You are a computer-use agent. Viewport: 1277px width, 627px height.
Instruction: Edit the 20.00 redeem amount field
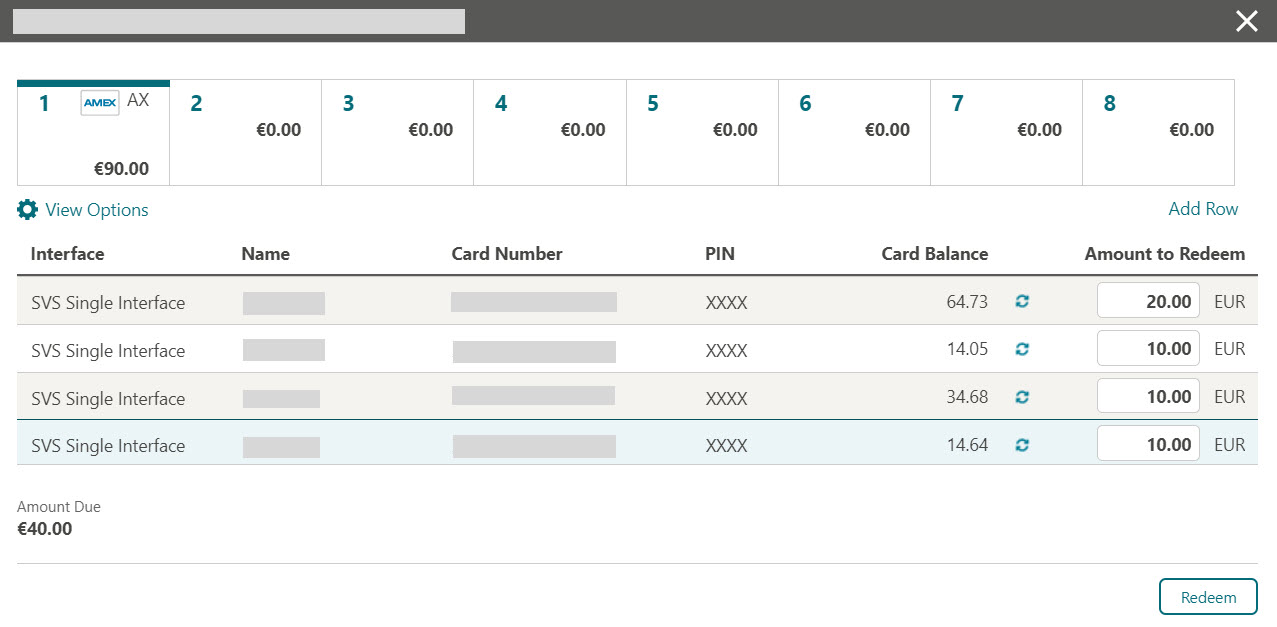(1147, 300)
